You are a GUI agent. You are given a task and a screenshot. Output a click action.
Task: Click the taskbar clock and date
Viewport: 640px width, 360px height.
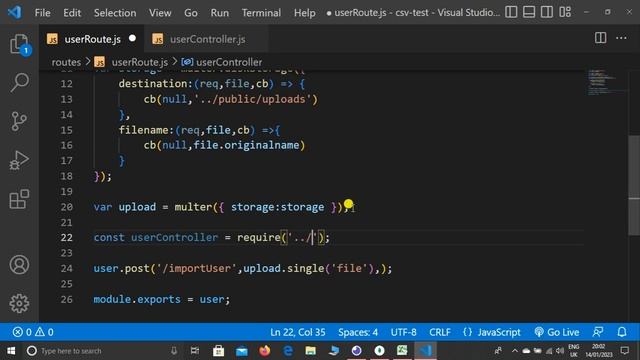pyautogui.click(x=599, y=351)
